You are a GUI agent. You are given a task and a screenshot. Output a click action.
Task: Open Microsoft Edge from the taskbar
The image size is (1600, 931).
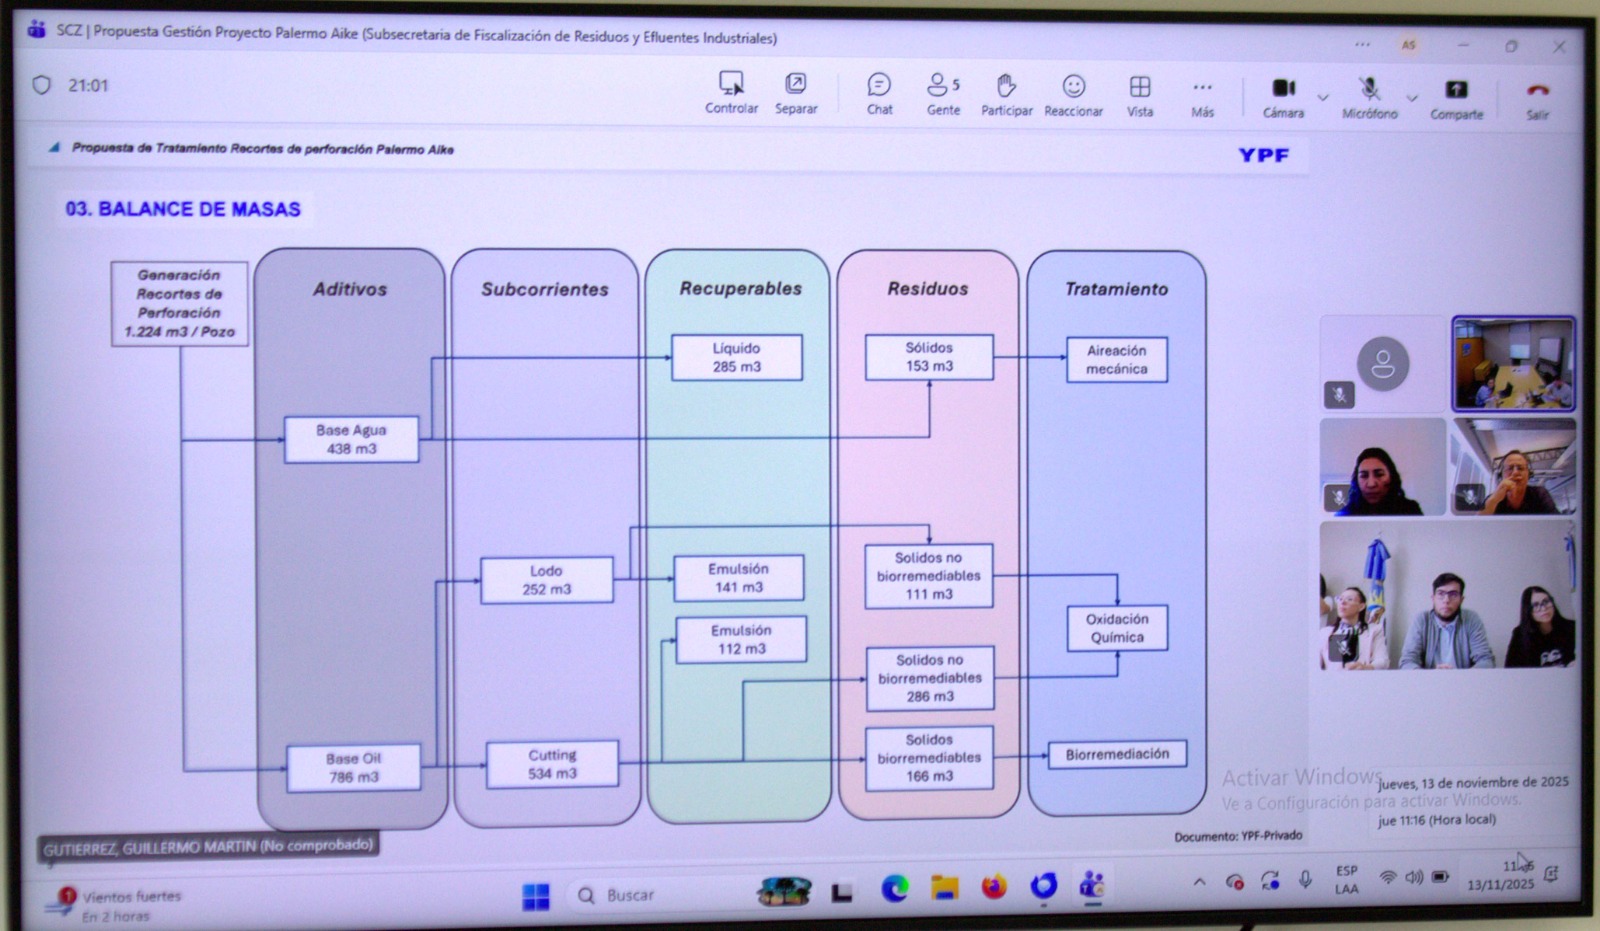point(894,887)
